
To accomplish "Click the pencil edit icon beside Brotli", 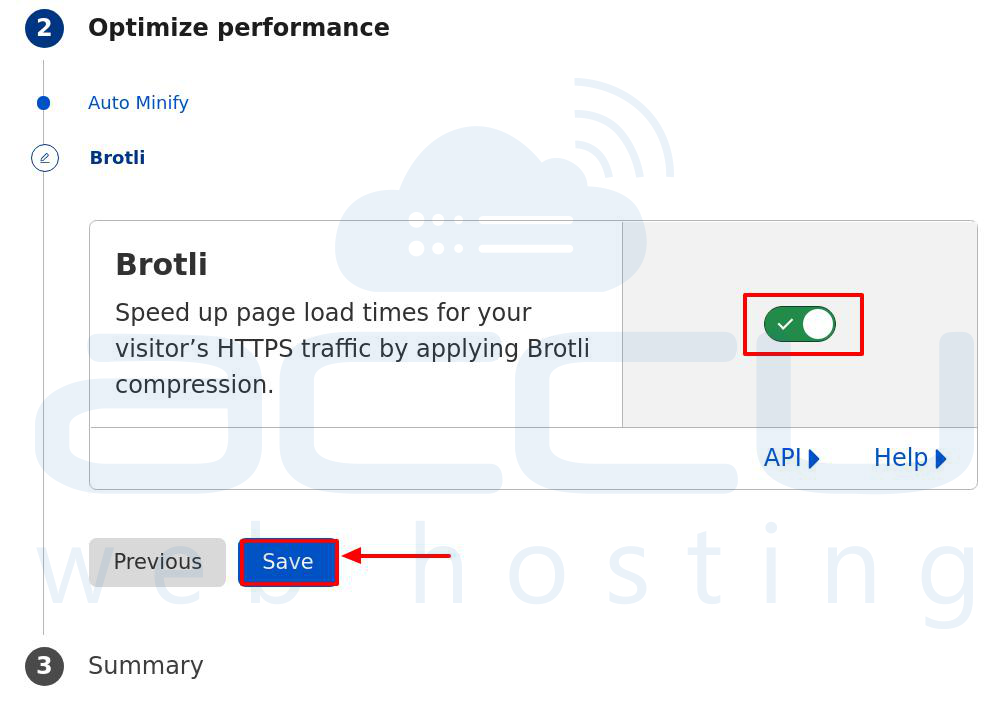I will 44,157.
